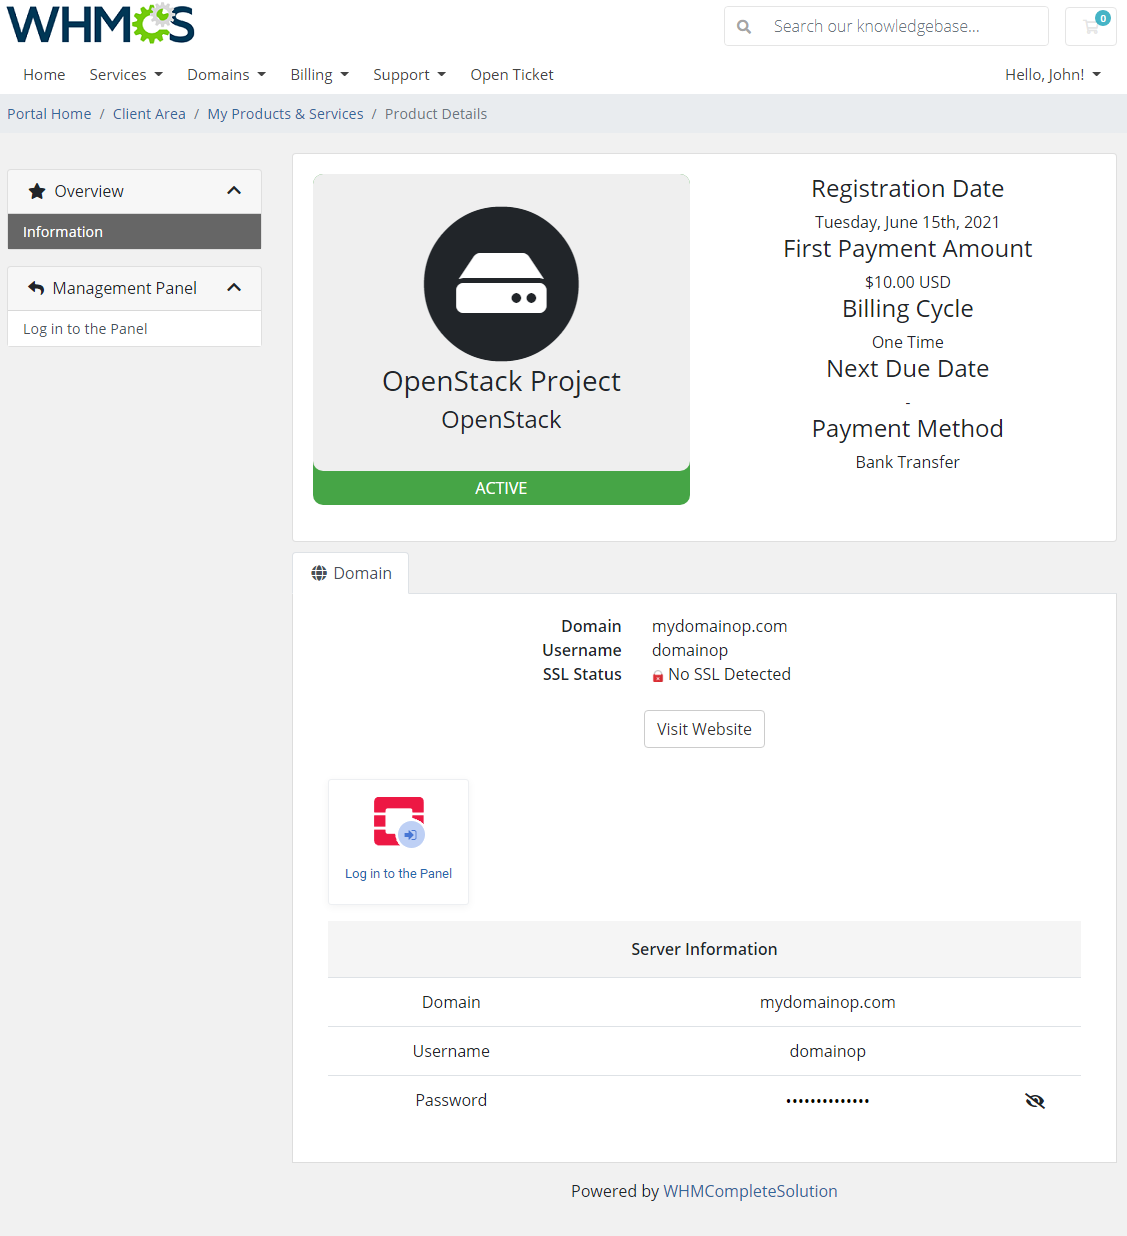Click the mydomainop.com Server Information value
Viewport: 1127px width, 1236px height.
tap(828, 1002)
